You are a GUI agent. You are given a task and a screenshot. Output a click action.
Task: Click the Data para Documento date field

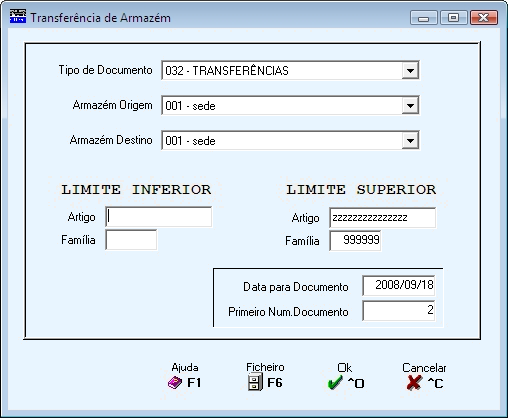[399, 285]
